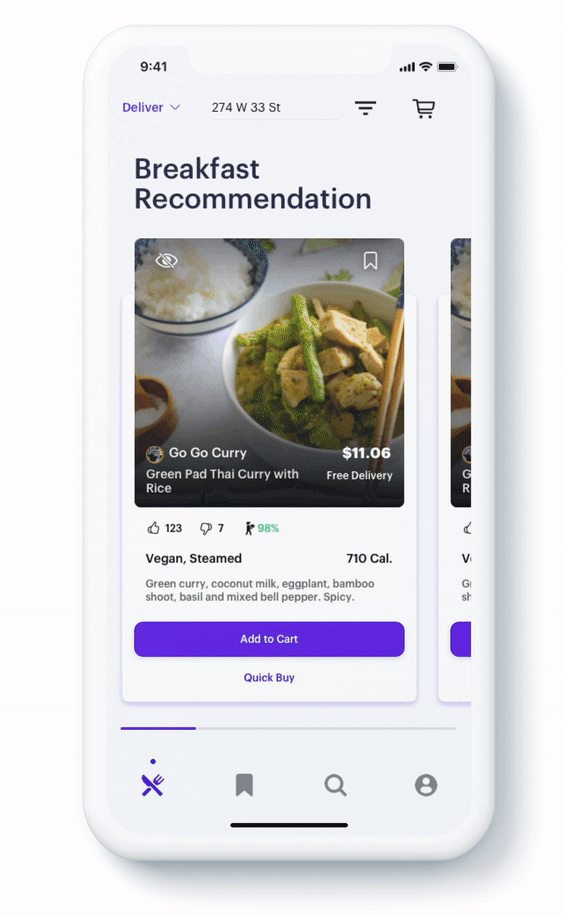
Task: Edit the 274 W 33 St address field
Action: coord(275,108)
